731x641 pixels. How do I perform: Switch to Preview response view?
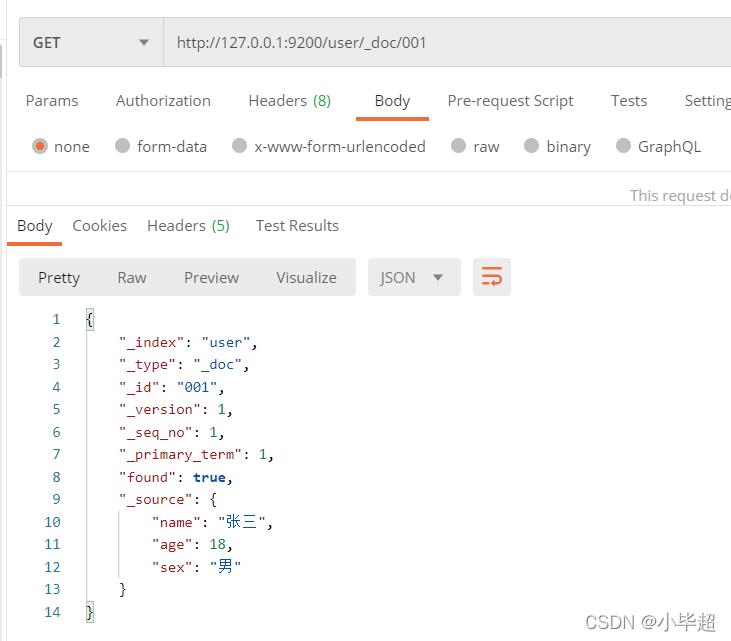211,277
